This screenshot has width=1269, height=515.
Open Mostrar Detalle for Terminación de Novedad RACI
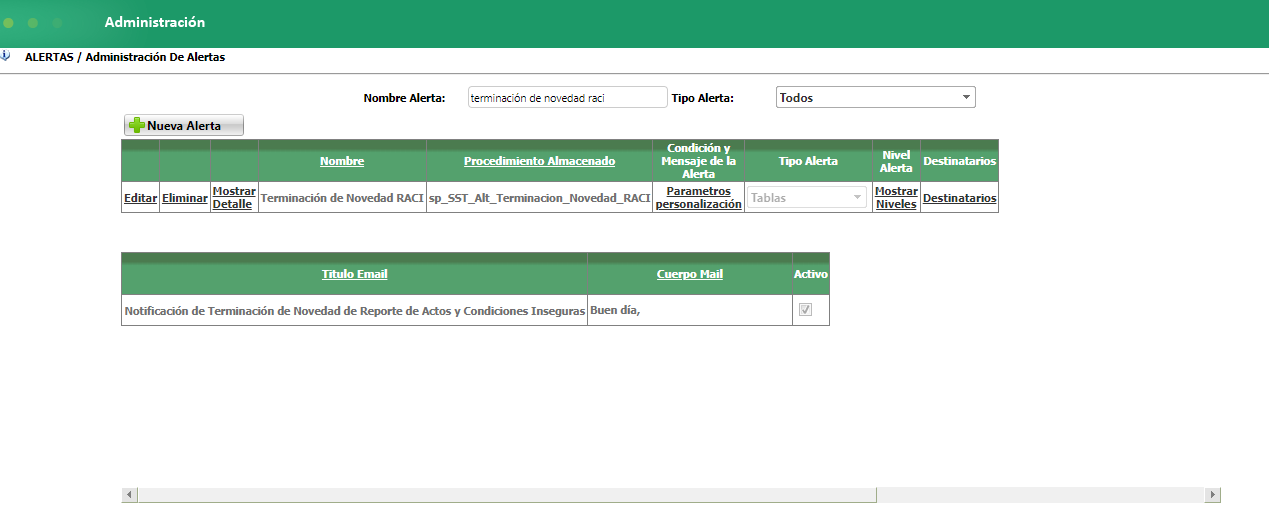tap(234, 197)
